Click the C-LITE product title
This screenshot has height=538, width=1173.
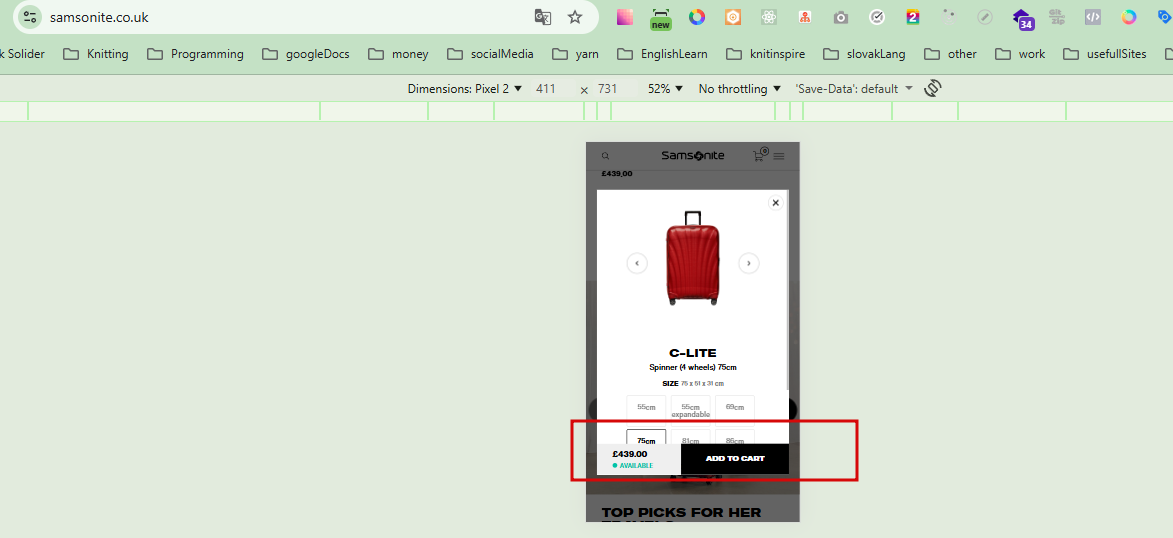pyautogui.click(x=693, y=352)
